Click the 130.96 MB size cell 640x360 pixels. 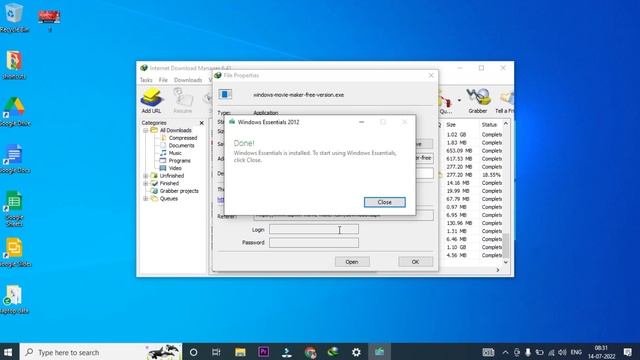pos(459,223)
